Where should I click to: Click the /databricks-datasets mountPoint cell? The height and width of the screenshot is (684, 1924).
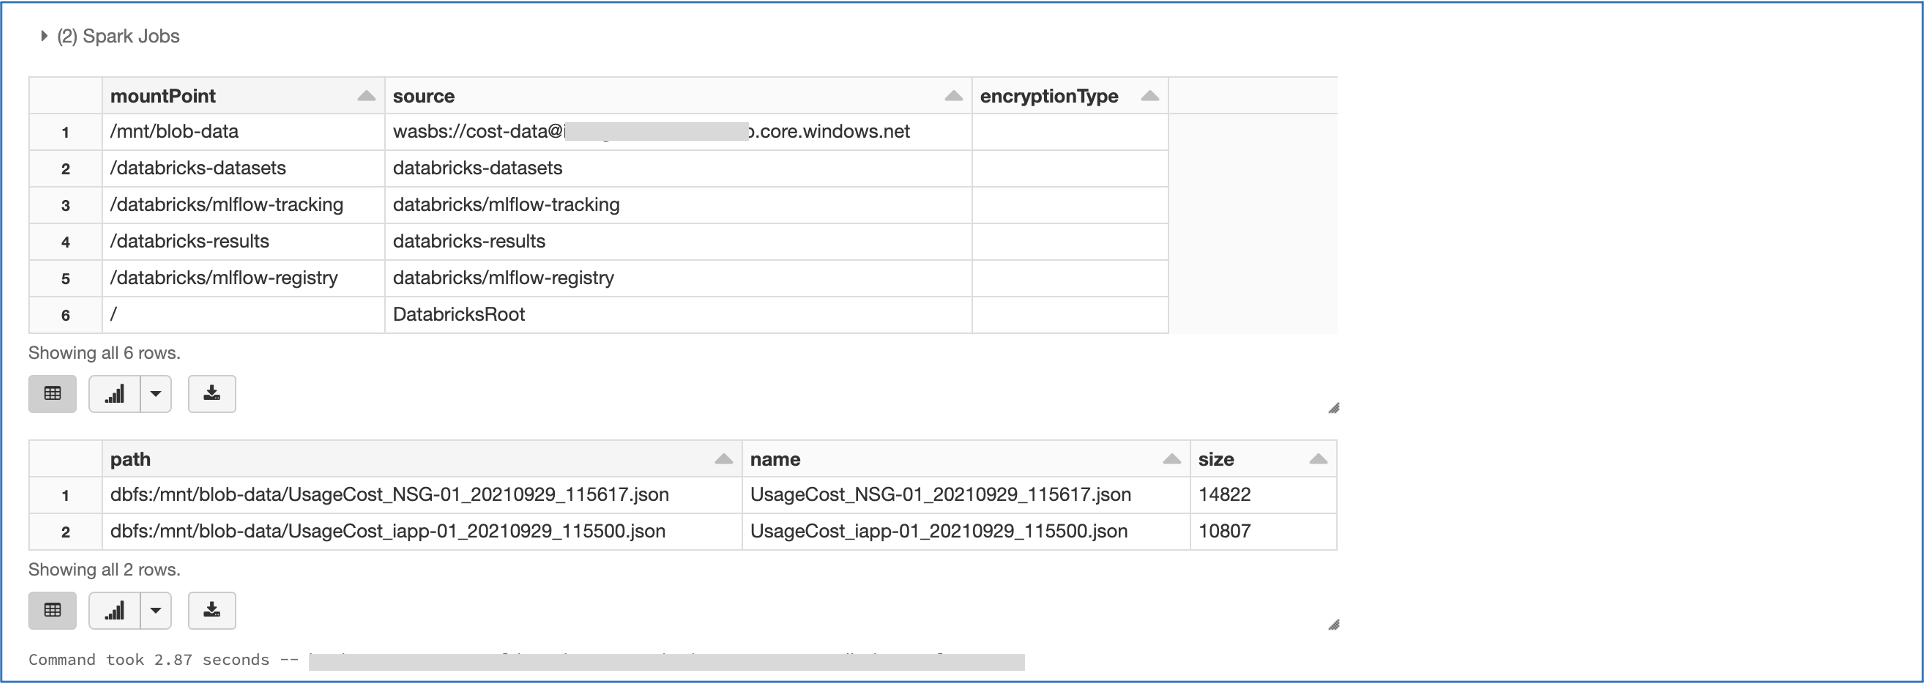coord(243,168)
